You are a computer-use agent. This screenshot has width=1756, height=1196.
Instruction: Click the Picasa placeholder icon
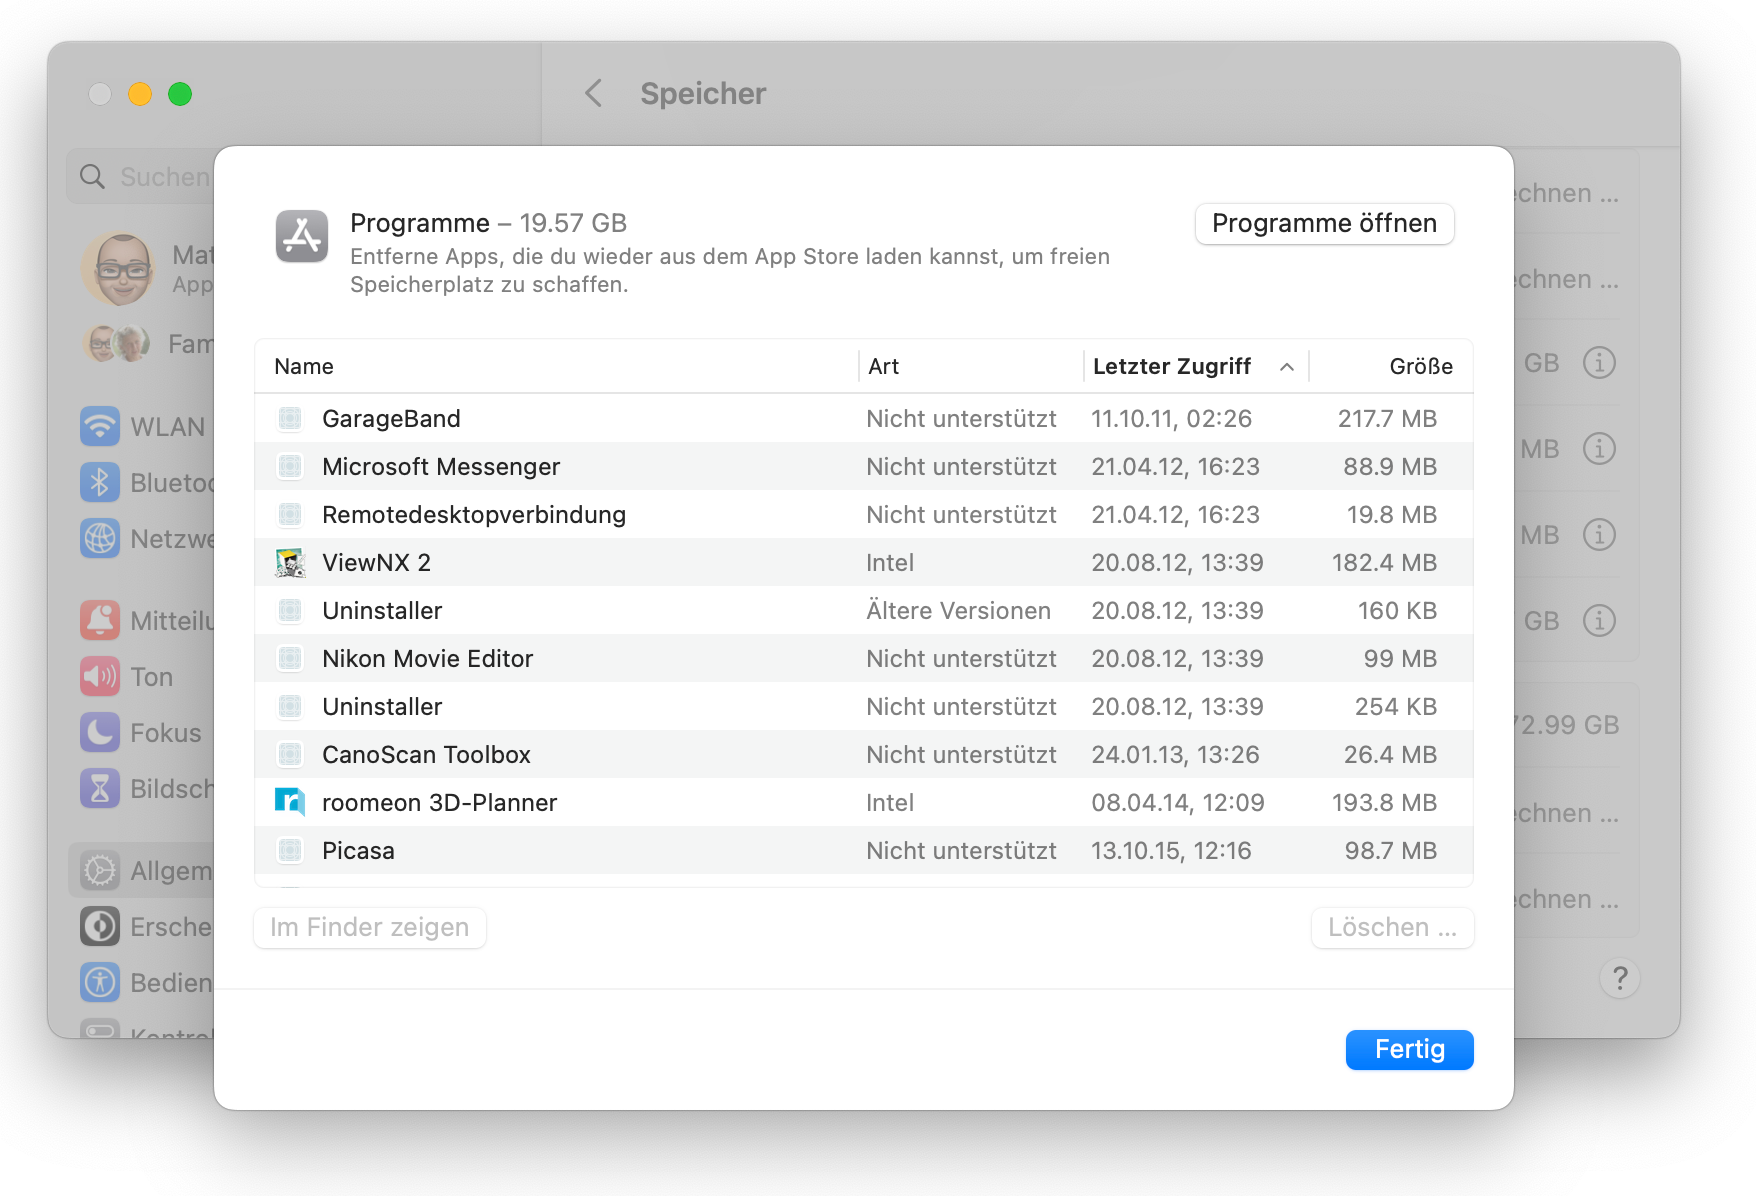[x=290, y=851]
